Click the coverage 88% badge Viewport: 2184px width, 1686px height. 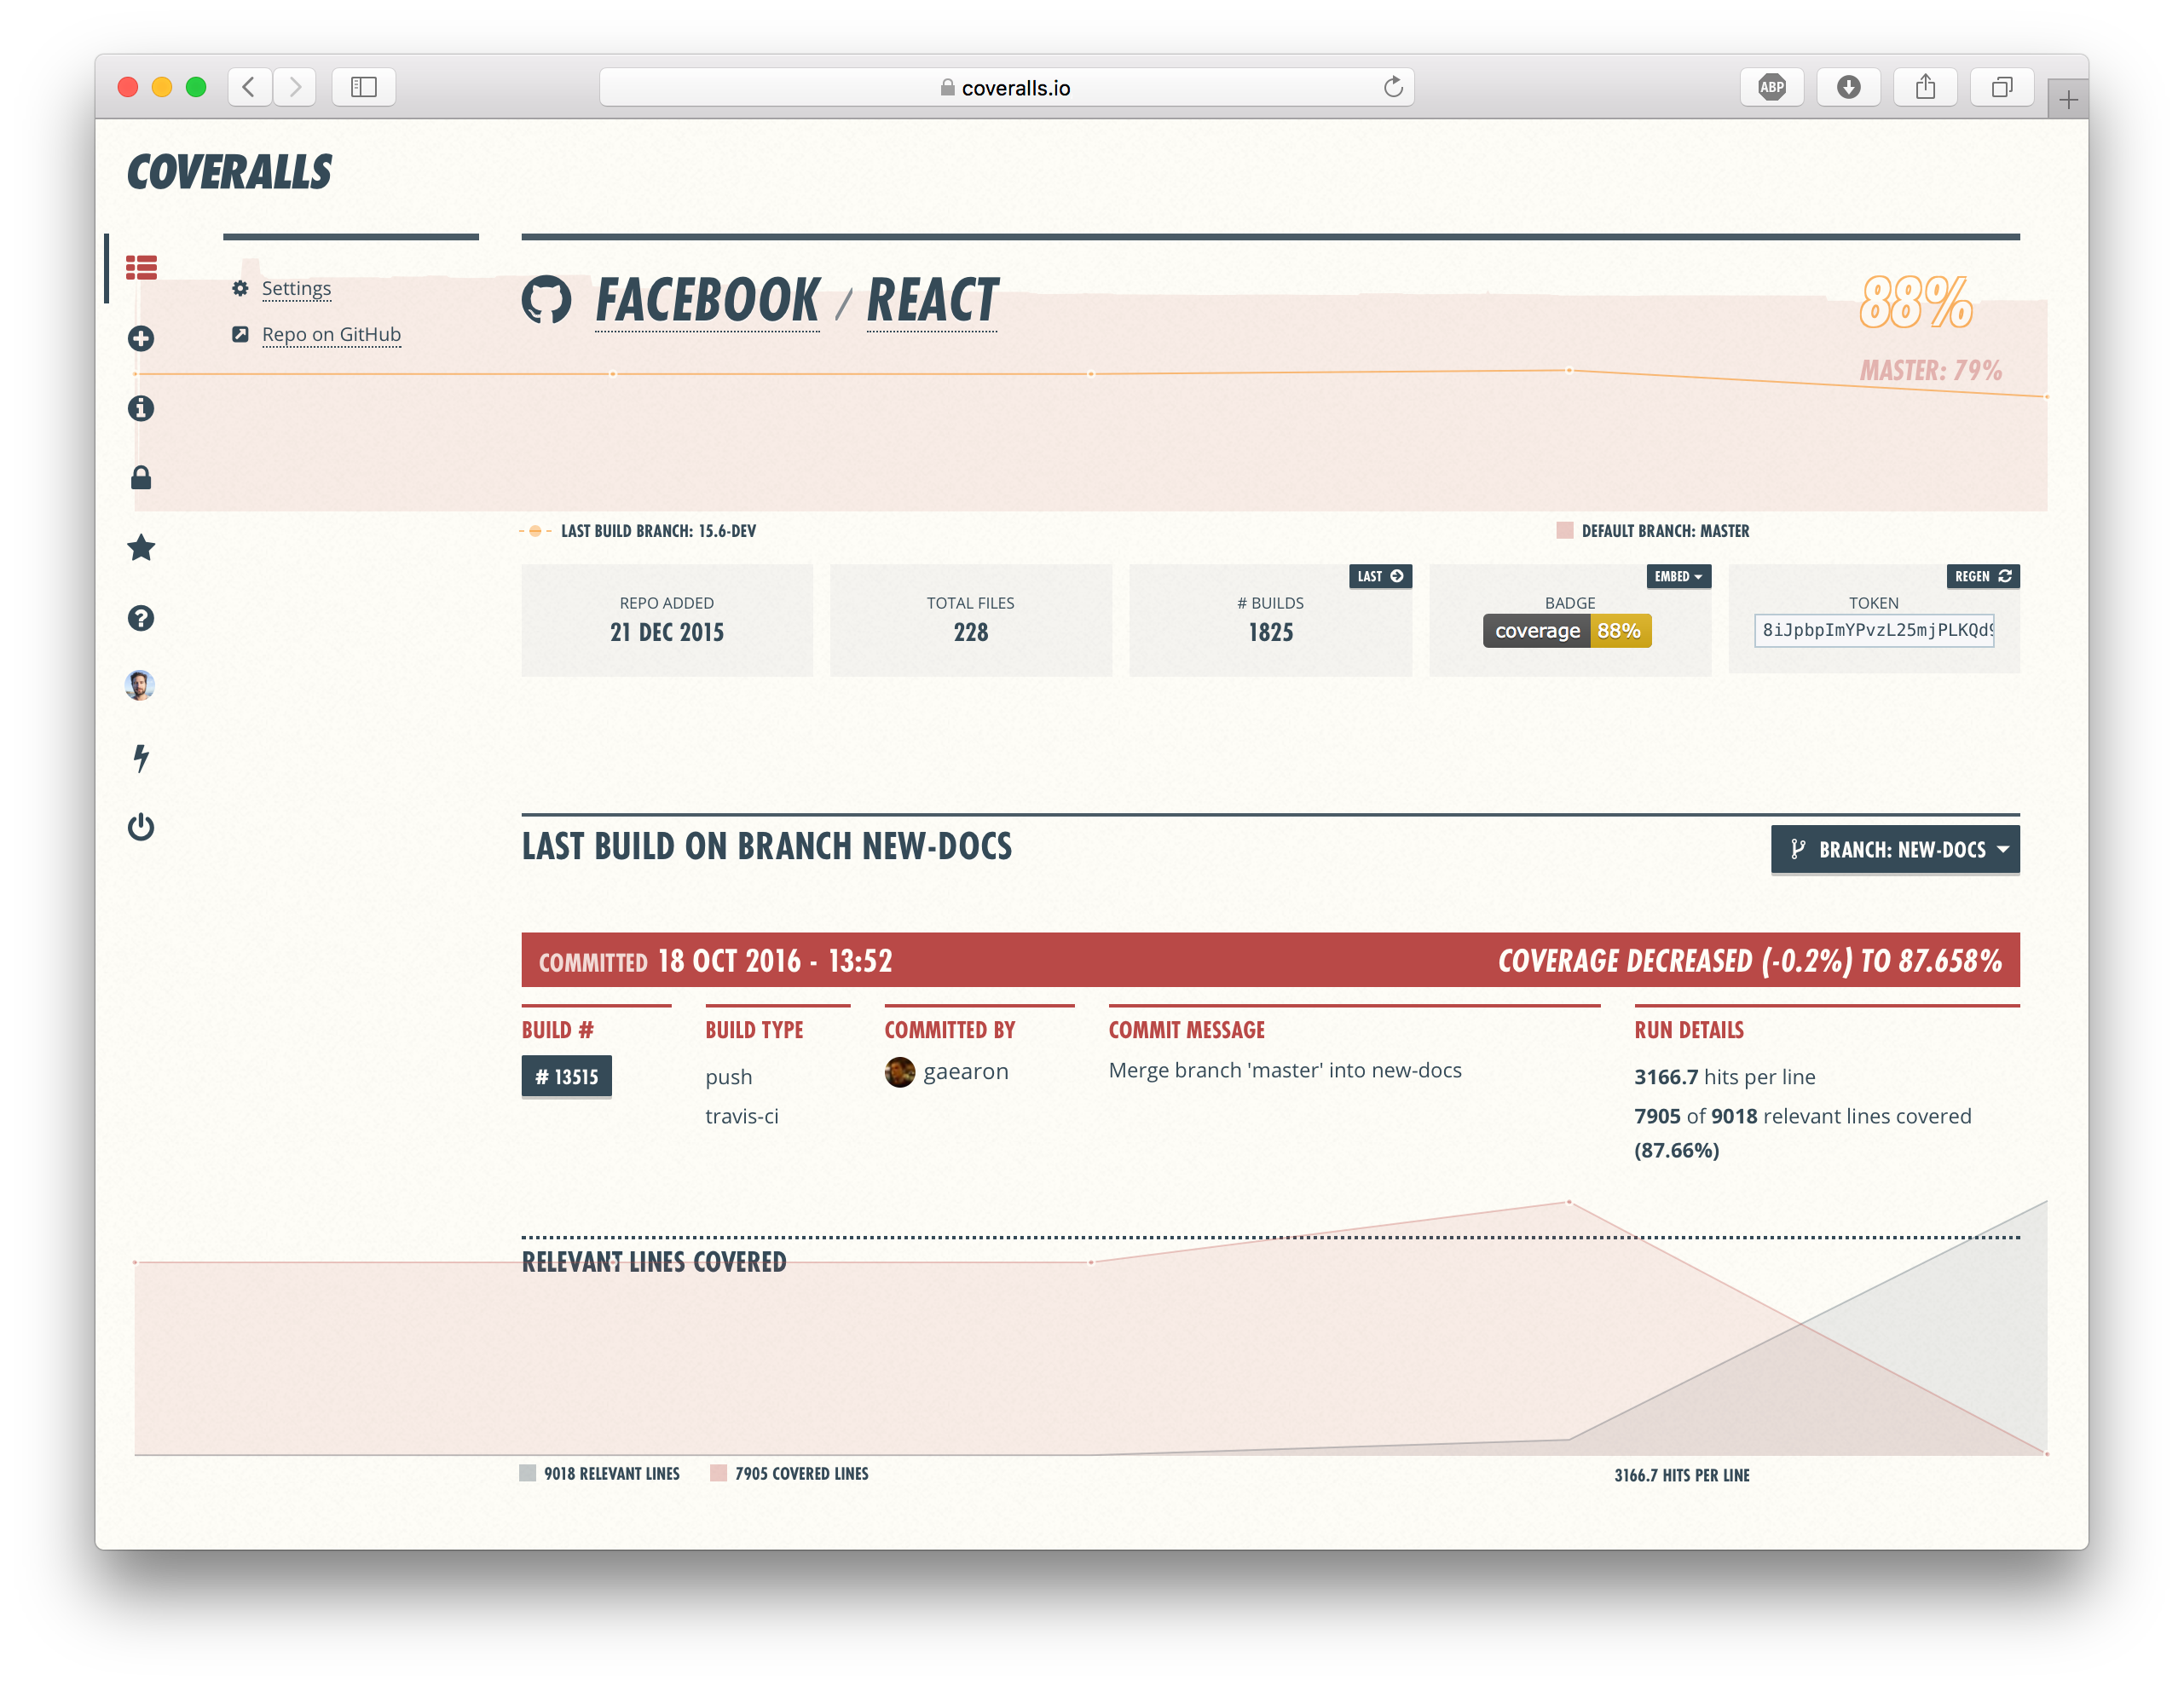pos(1567,631)
